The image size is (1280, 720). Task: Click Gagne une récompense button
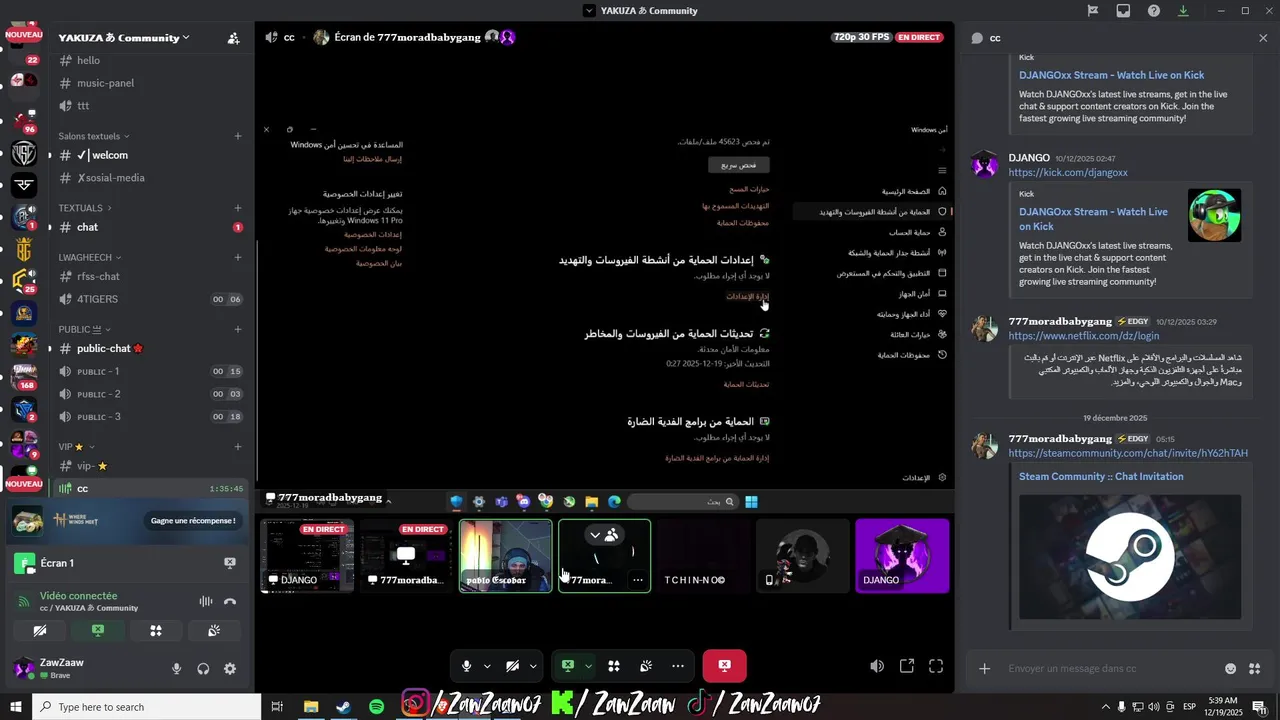click(x=193, y=521)
